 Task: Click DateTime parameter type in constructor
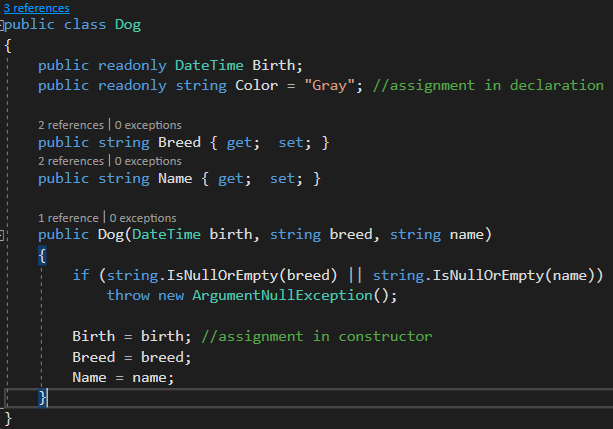[166, 235]
